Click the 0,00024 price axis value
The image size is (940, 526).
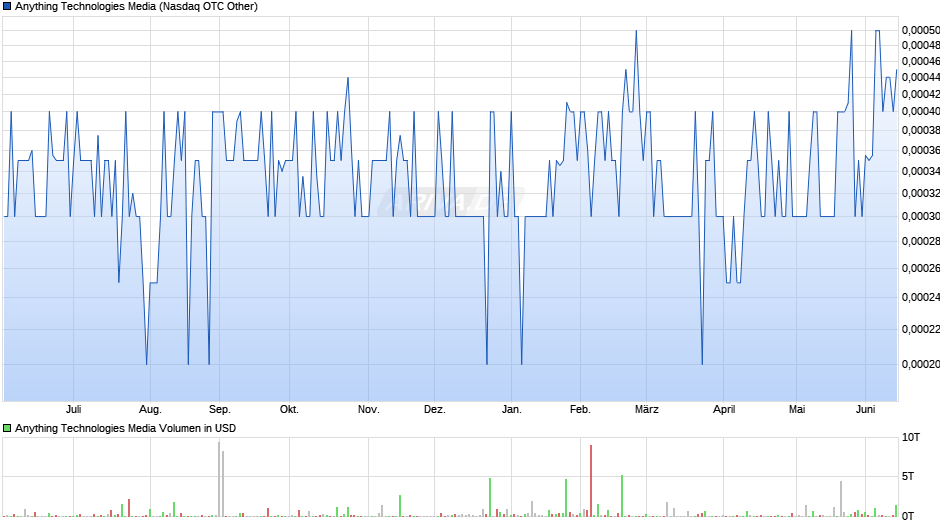[920, 297]
